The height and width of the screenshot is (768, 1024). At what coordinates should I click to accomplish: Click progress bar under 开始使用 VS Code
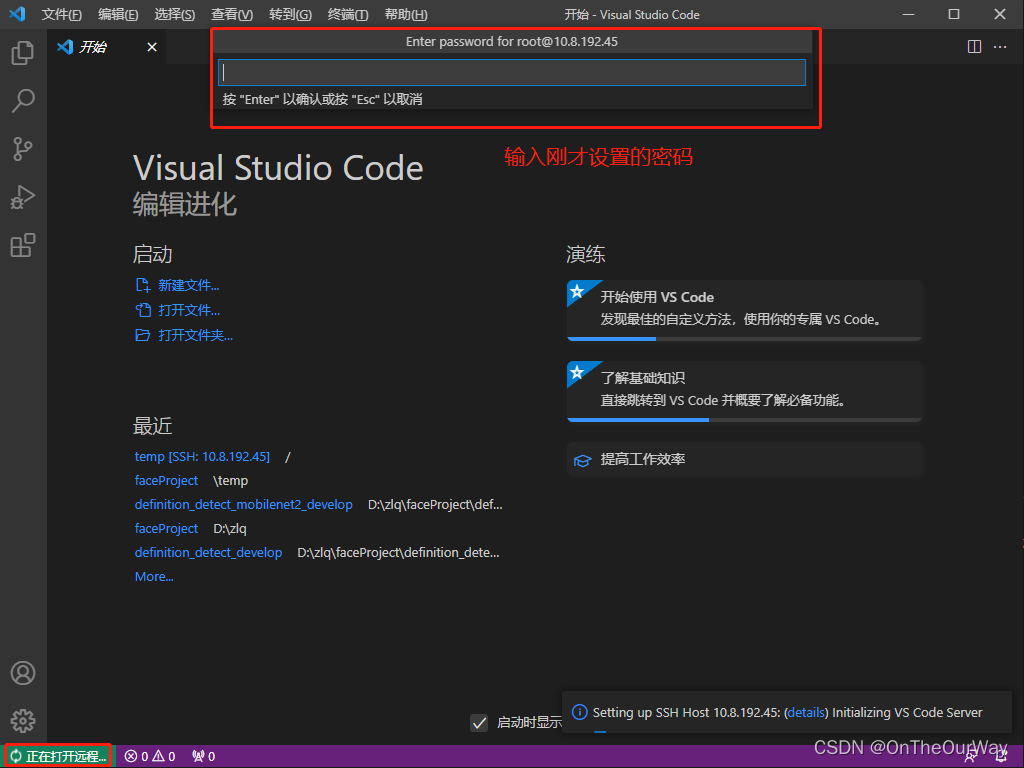(x=744, y=339)
